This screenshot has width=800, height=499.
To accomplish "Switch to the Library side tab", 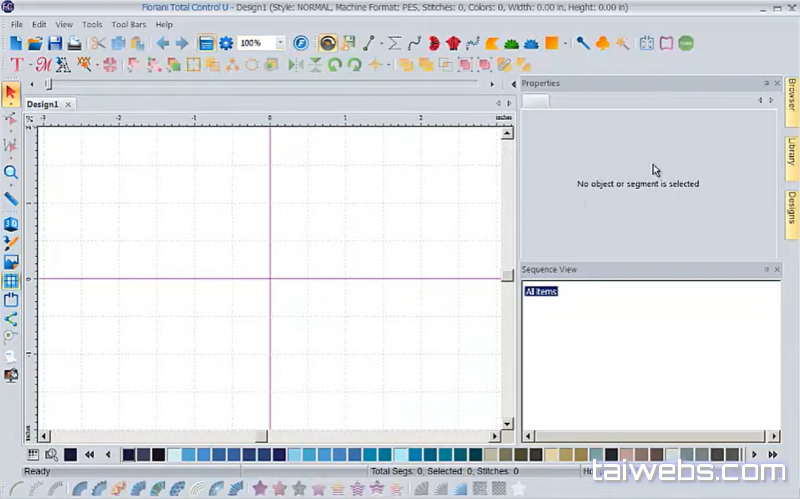I will click(x=791, y=153).
